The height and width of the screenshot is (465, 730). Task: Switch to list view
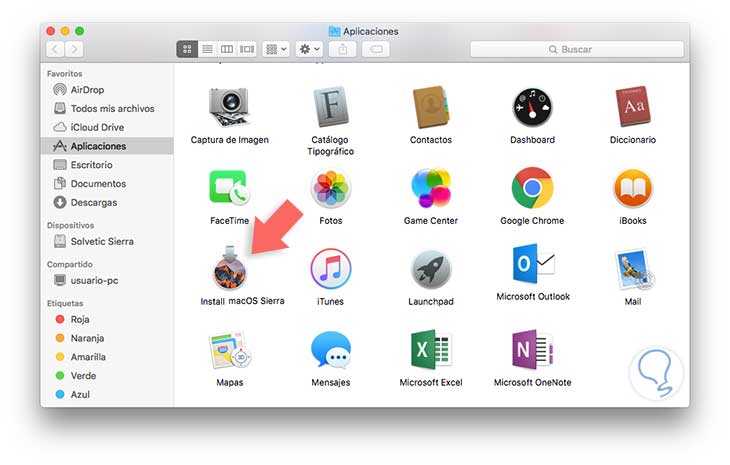coord(207,49)
